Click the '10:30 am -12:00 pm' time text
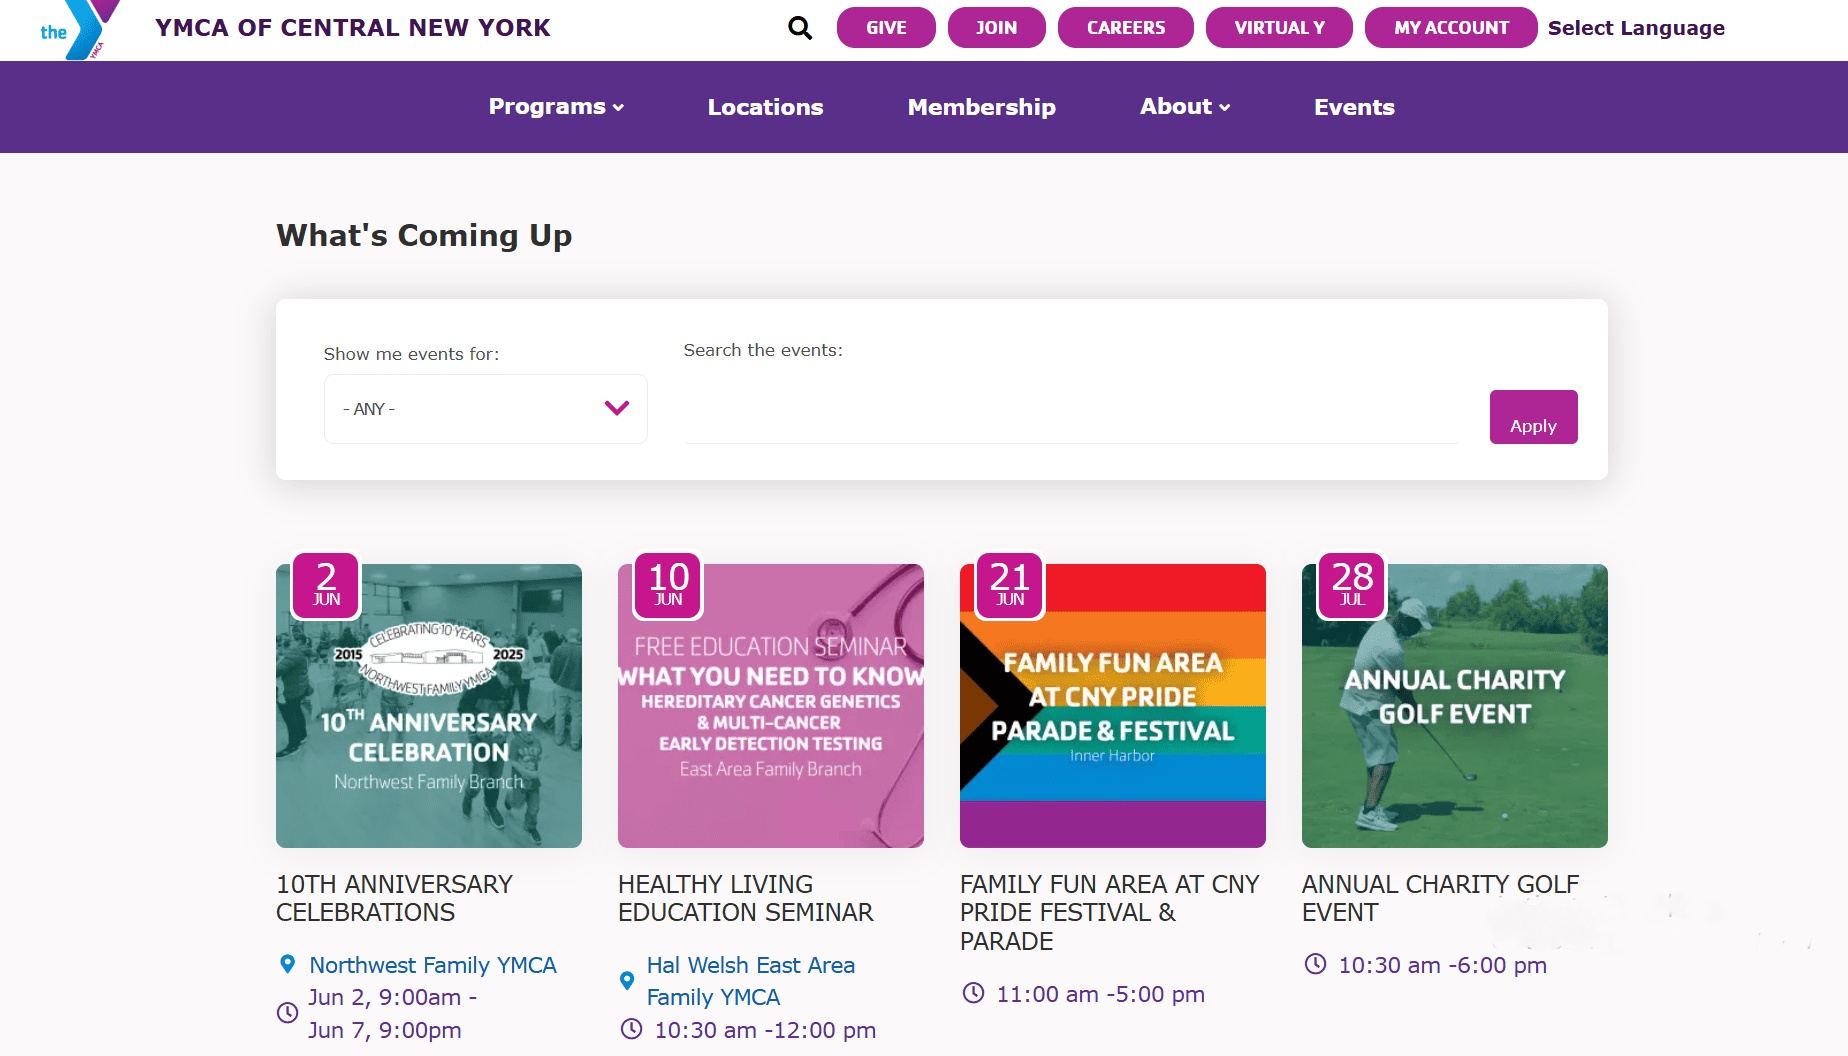This screenshot has height=1056, width=1848. click(765, 1030)
